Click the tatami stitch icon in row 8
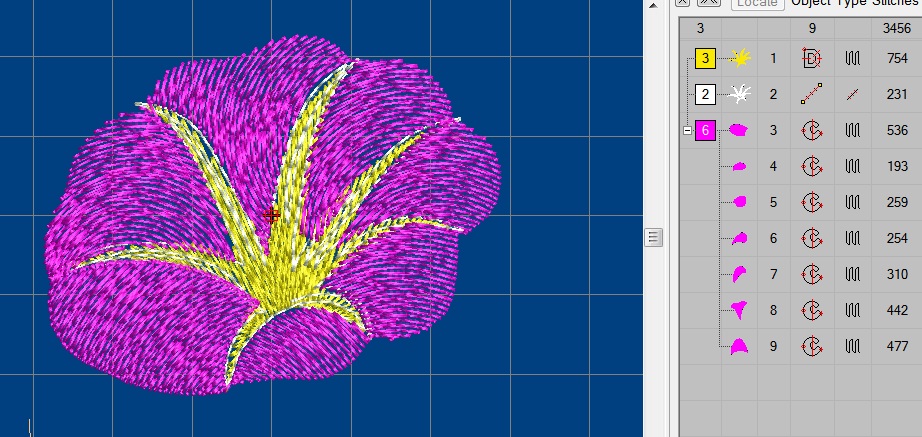 pyautogui.click(x=853, y=310)
